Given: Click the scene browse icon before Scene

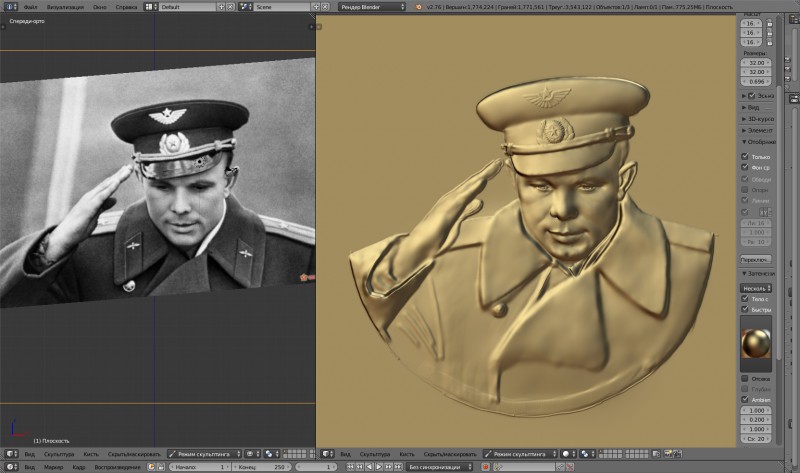Looking at the screenshot, I should 245,7.
